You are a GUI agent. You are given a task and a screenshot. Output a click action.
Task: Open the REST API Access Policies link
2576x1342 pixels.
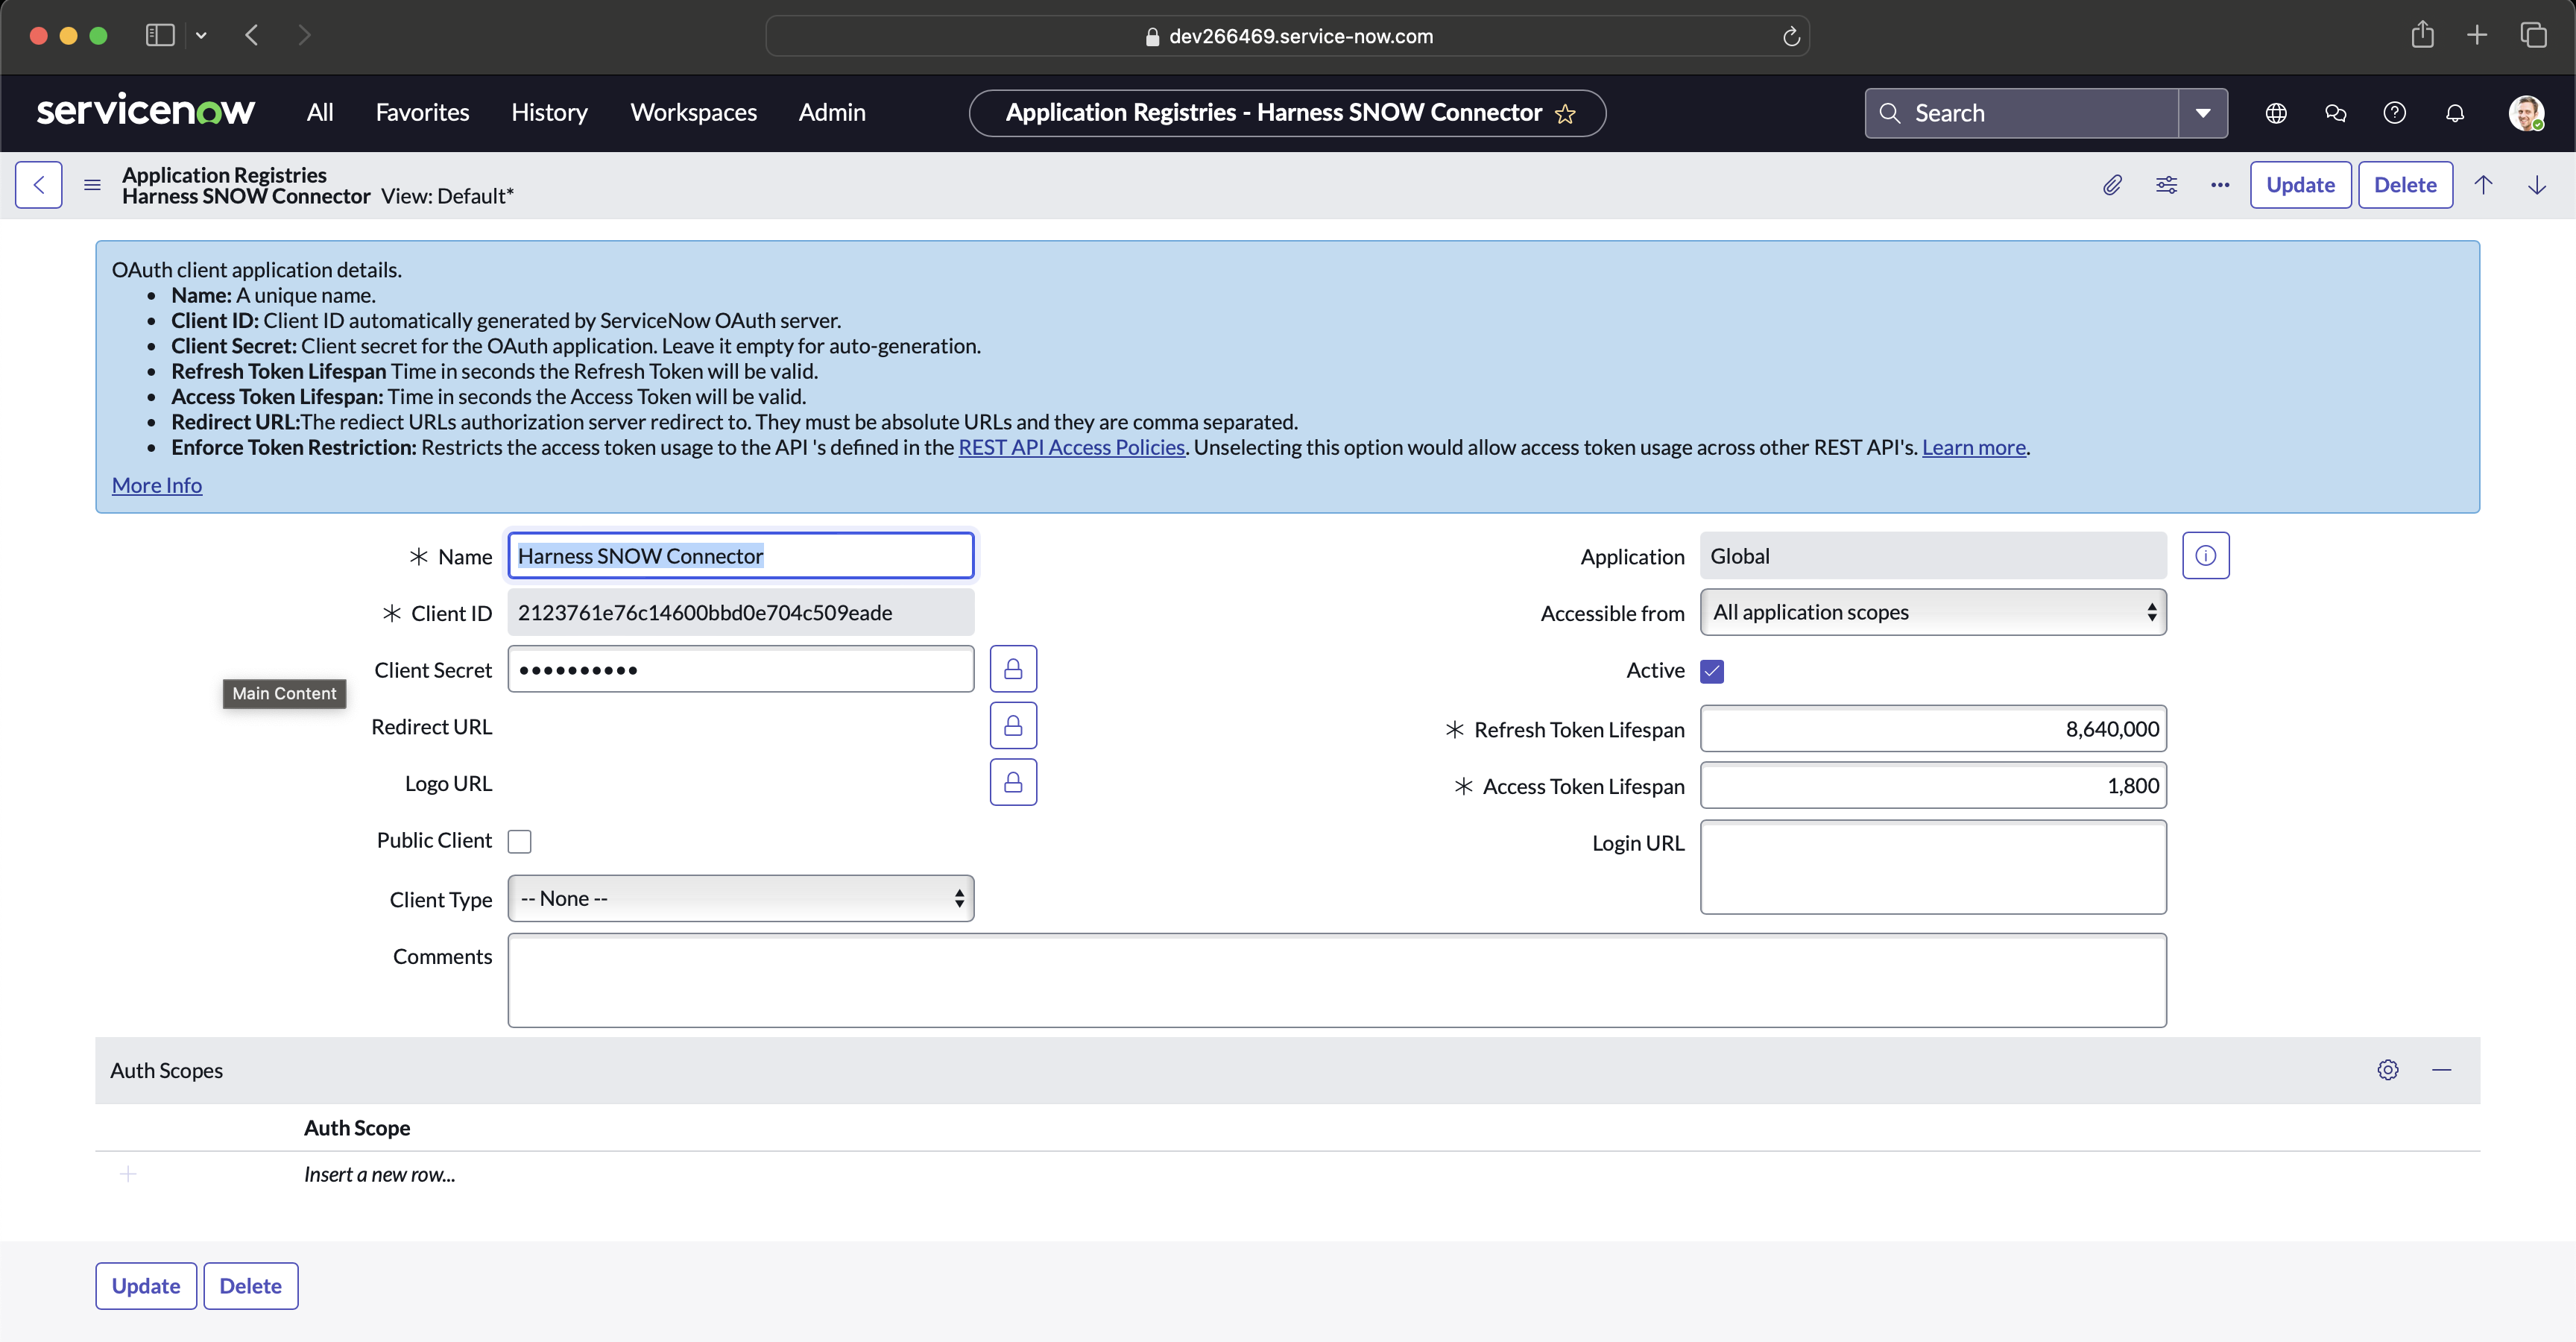pos(1071,447)
